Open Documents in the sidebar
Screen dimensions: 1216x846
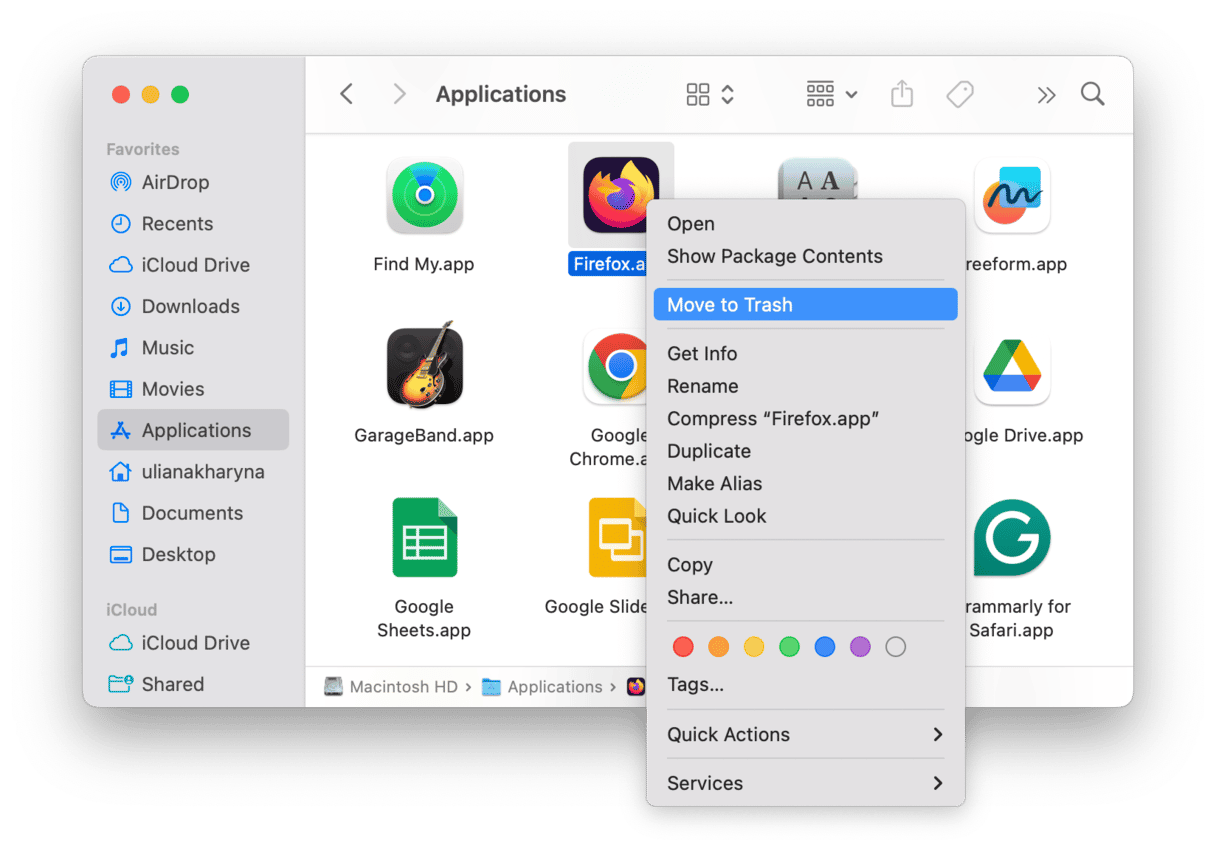(x=193, y=513)
